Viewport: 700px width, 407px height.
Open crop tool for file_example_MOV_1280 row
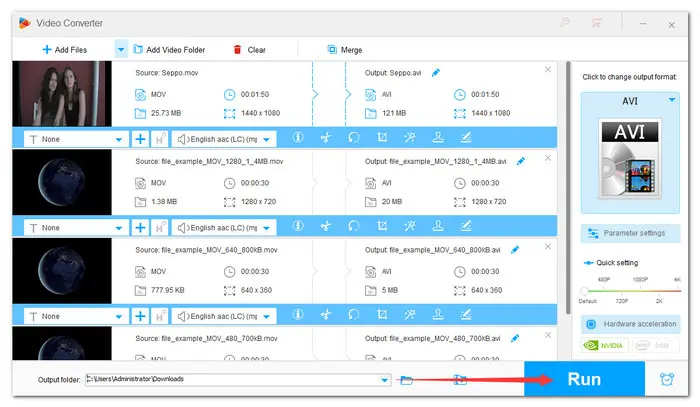point(382,226)
